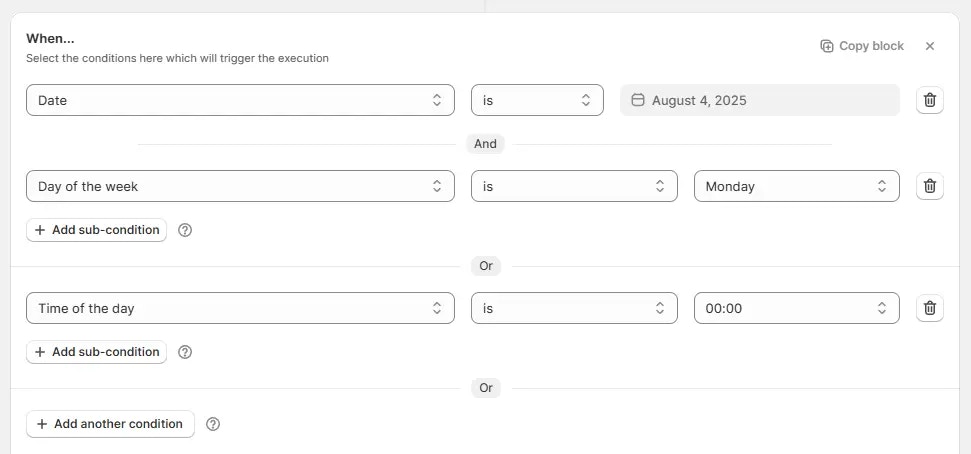Screen dimensions: 971x454
Task: Open help icon beside first Add sub-condition
Action: (185, 230)
